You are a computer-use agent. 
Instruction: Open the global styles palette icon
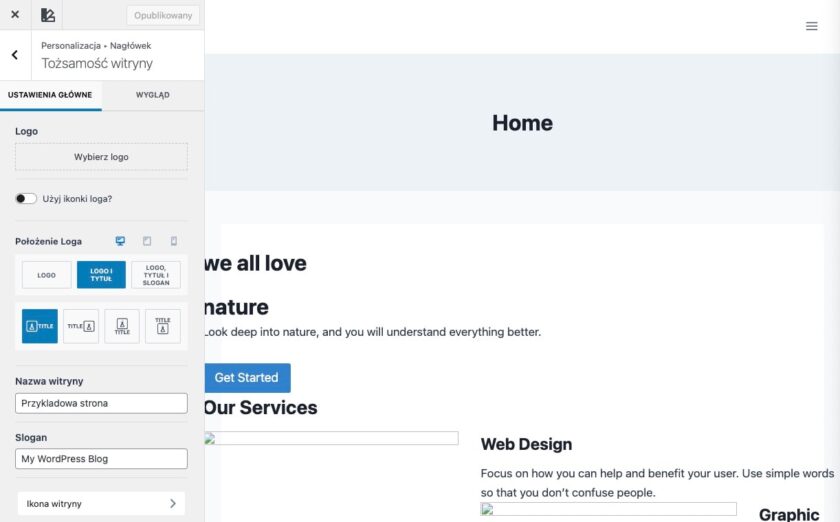tap(48, 15)
